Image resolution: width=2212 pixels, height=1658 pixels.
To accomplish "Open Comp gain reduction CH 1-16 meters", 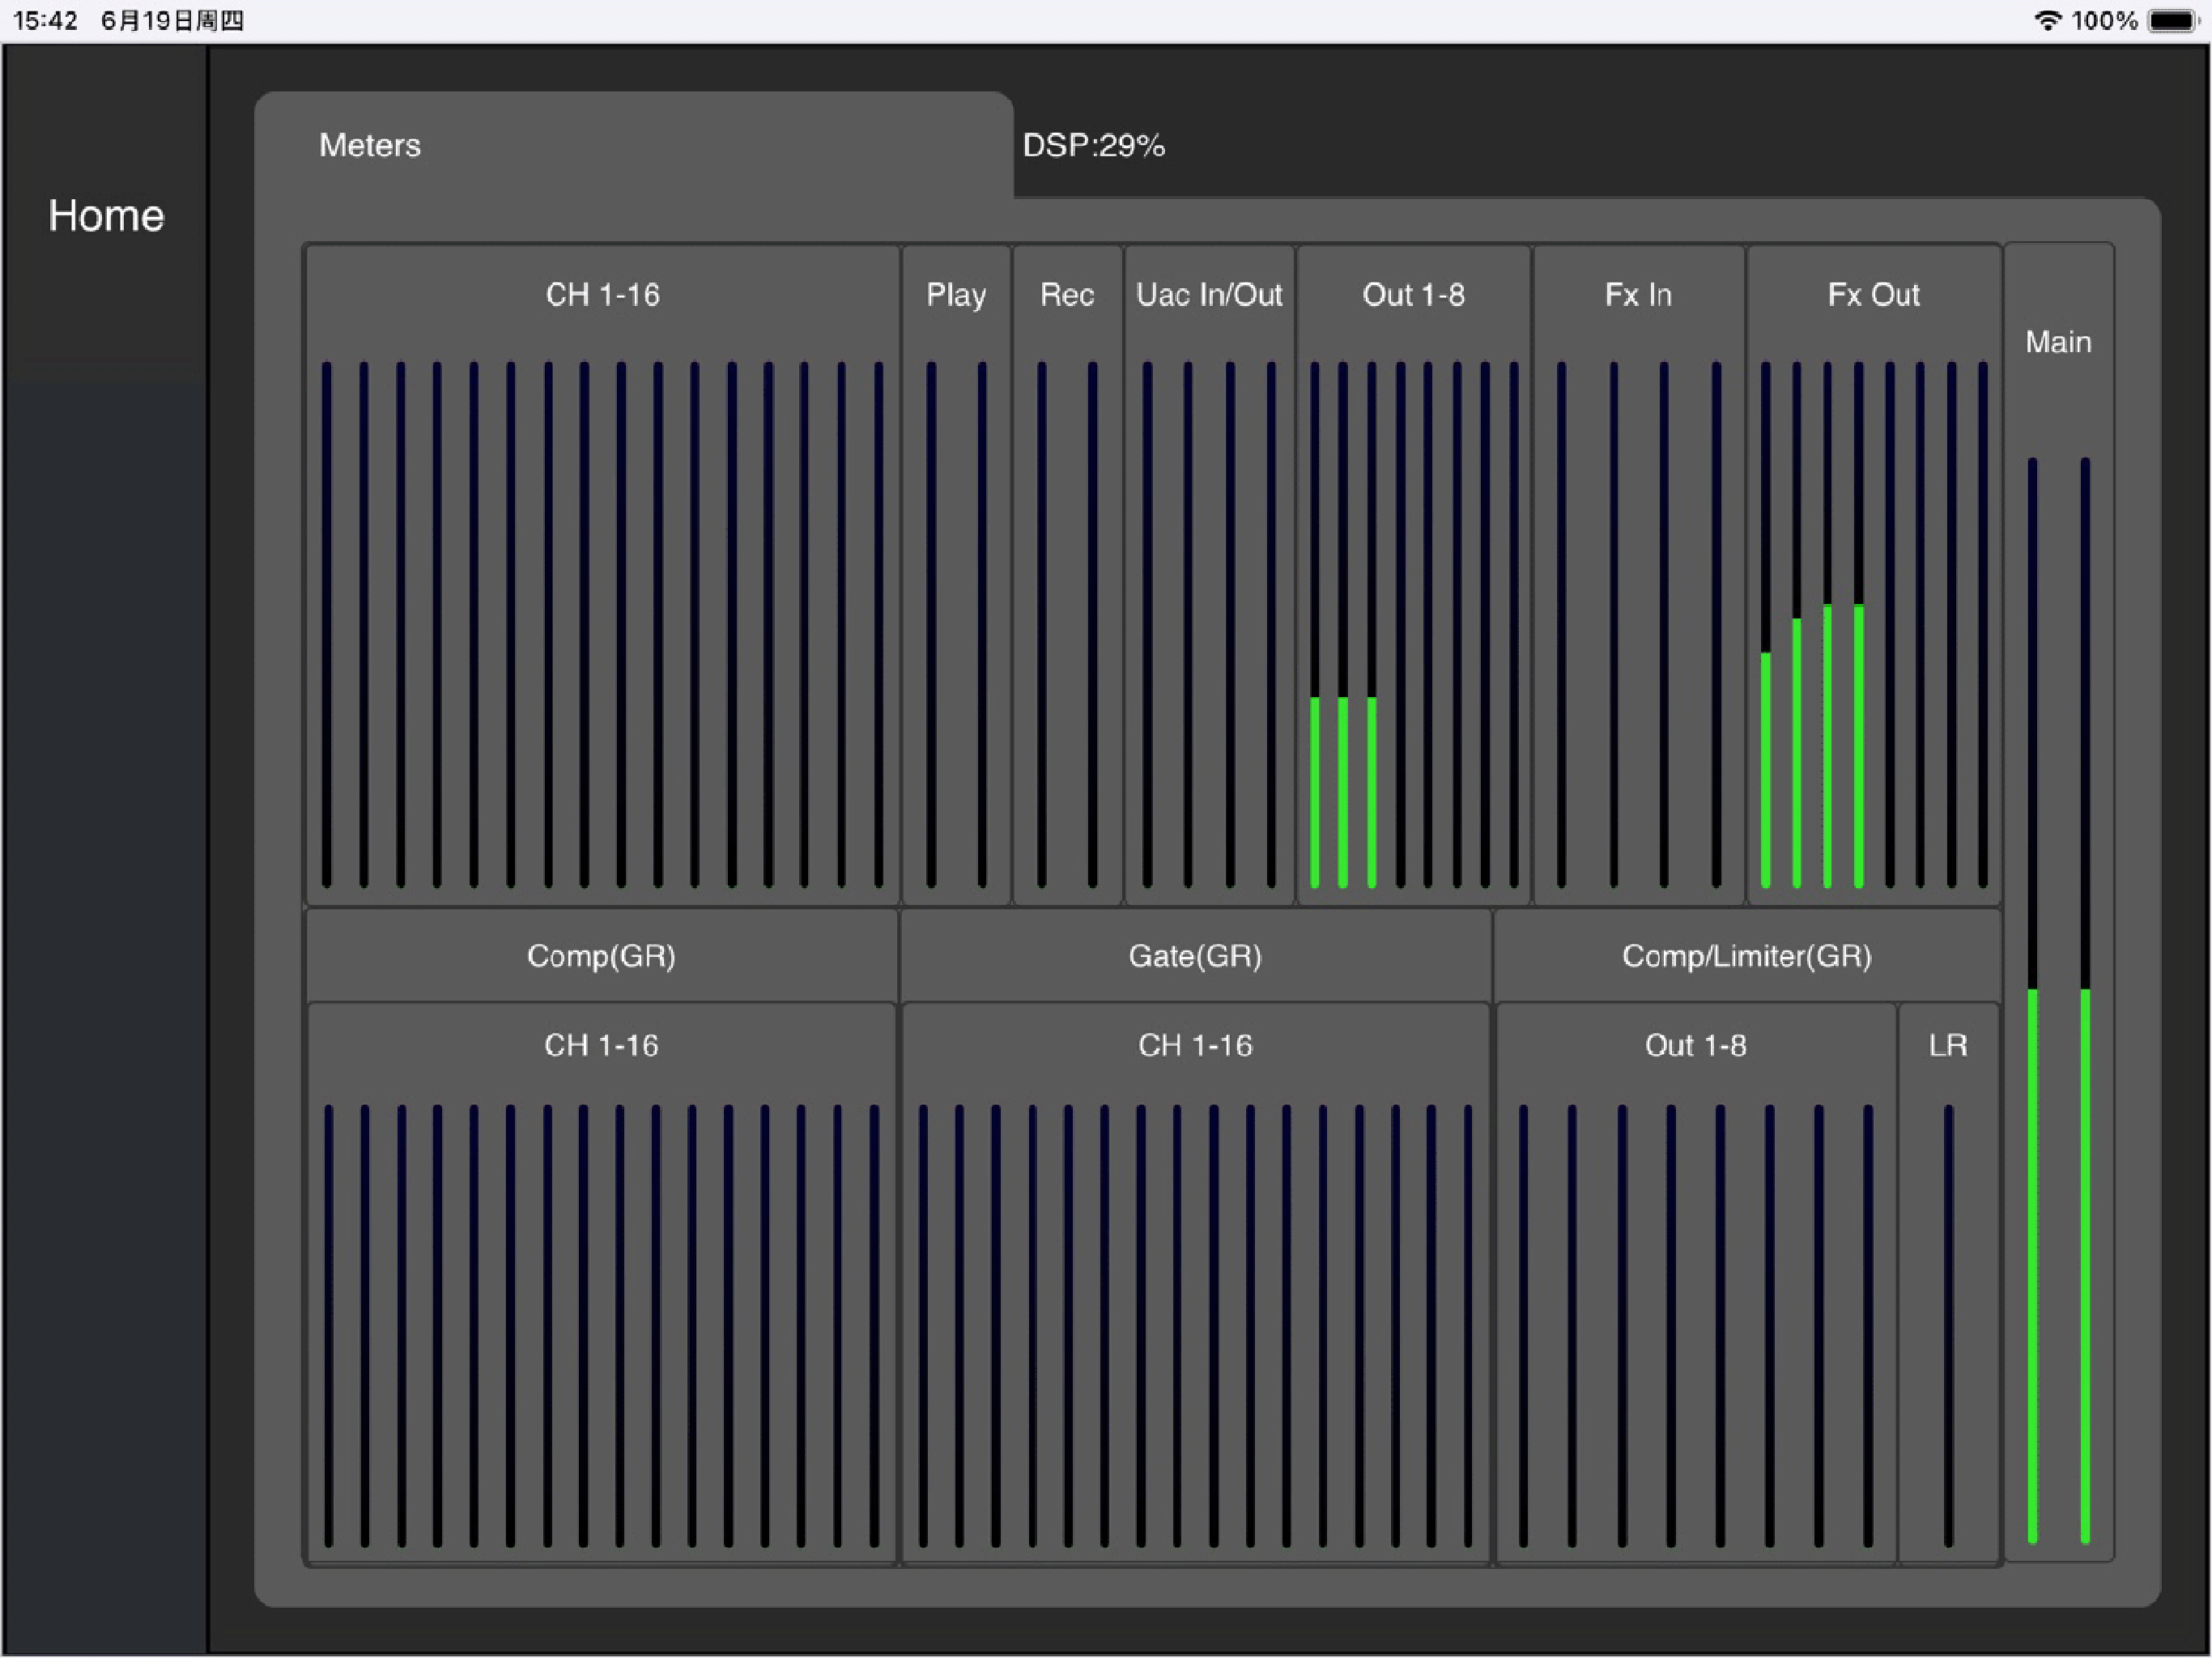I will click(x=602, y=1283).
